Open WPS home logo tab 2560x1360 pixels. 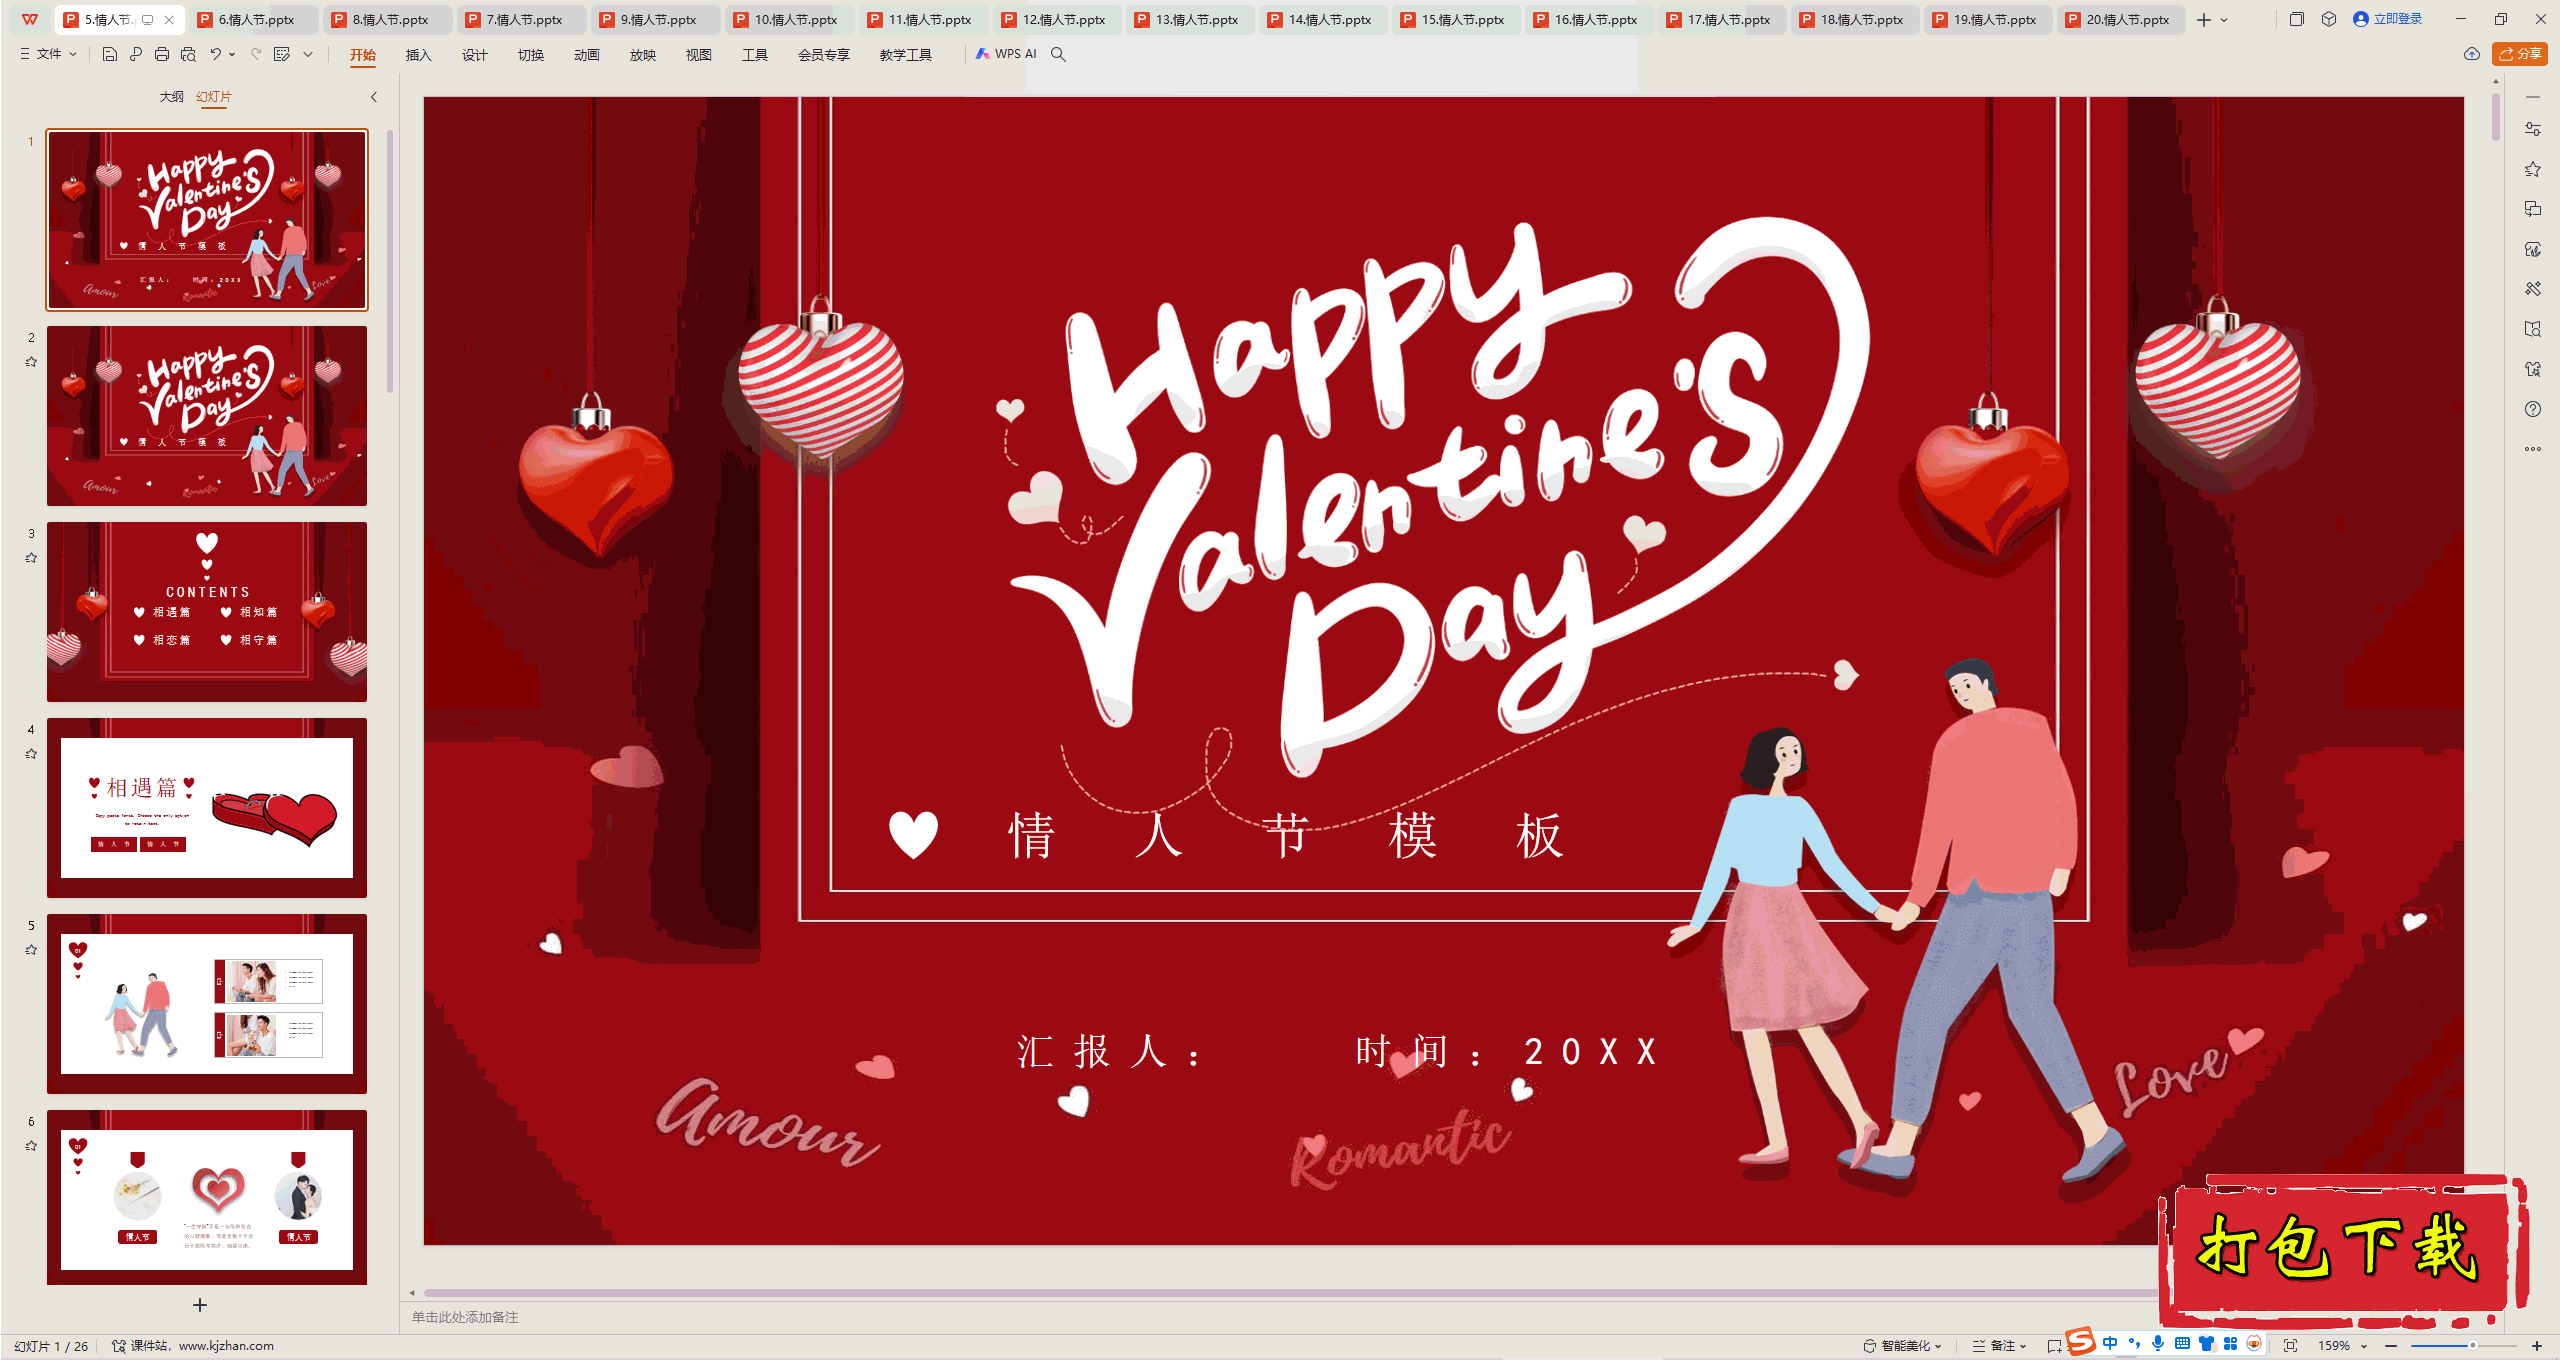[30, 19]
